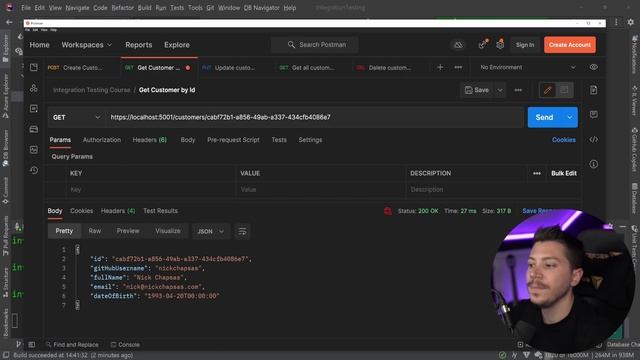Image resolution: width=640 pixels, height=360 pixels.
Task: Click IDE three-dots options icon
Action: [x=616, y=22]
